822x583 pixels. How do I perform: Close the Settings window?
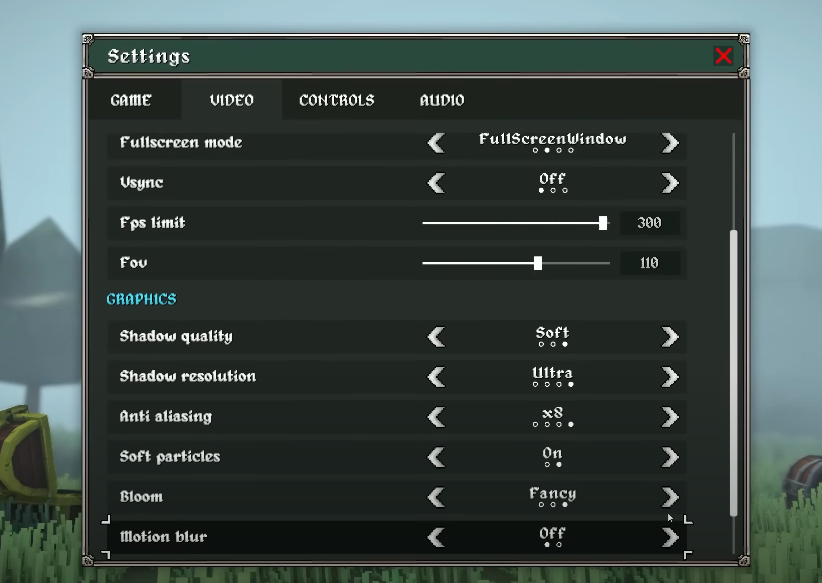tap(724, 56)
